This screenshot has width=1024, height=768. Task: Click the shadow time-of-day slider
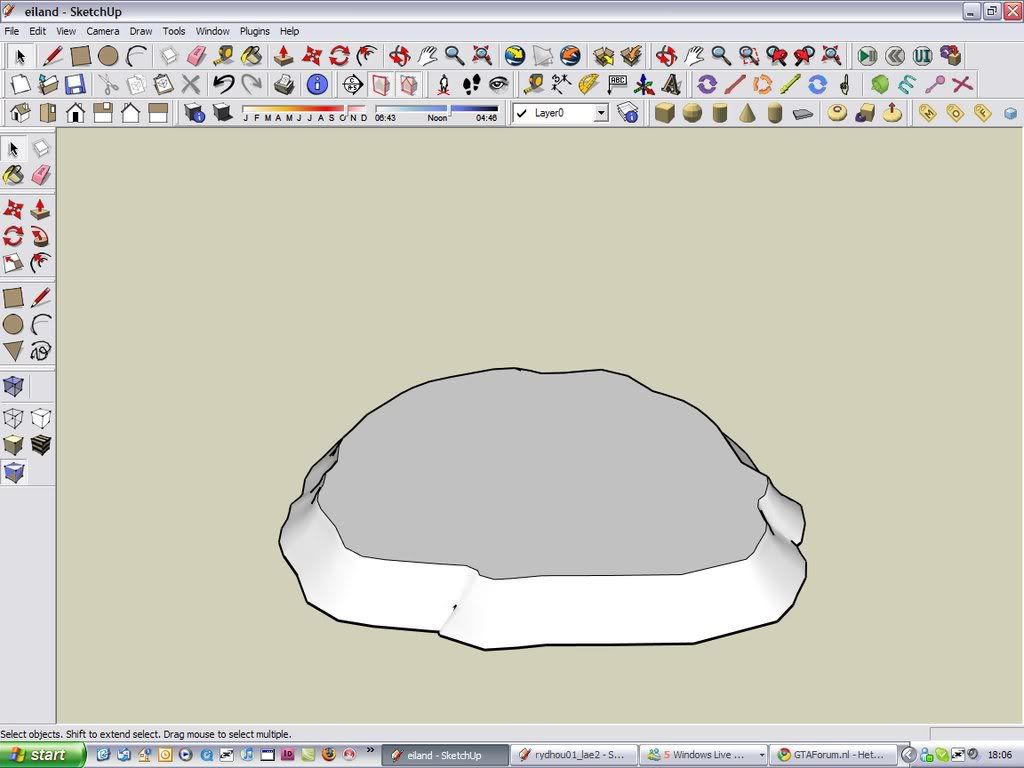coord(436,112)
